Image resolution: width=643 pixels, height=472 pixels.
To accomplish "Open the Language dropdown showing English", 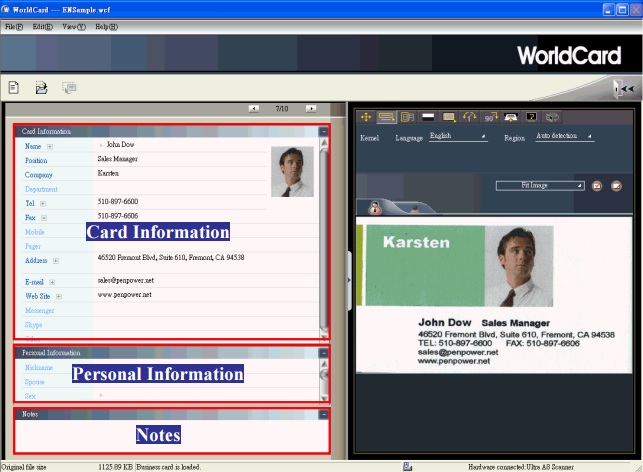I will point(458,136).
